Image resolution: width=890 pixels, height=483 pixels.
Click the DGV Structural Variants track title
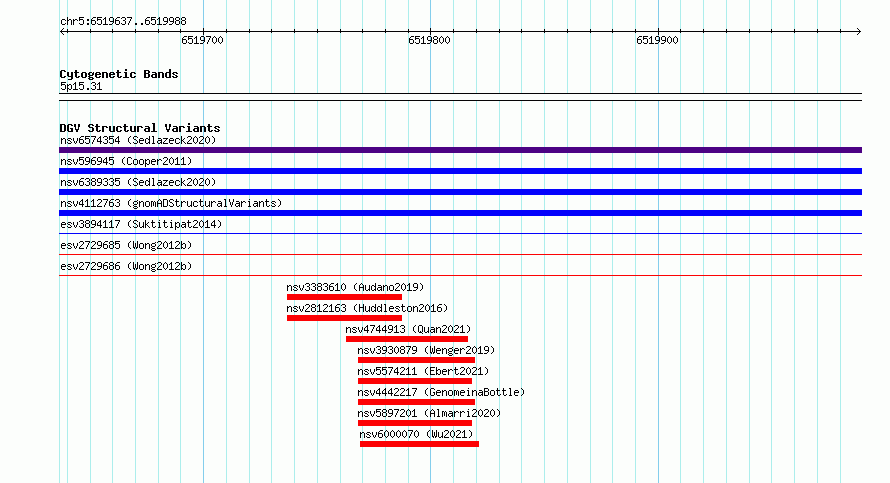pos(140,128)
